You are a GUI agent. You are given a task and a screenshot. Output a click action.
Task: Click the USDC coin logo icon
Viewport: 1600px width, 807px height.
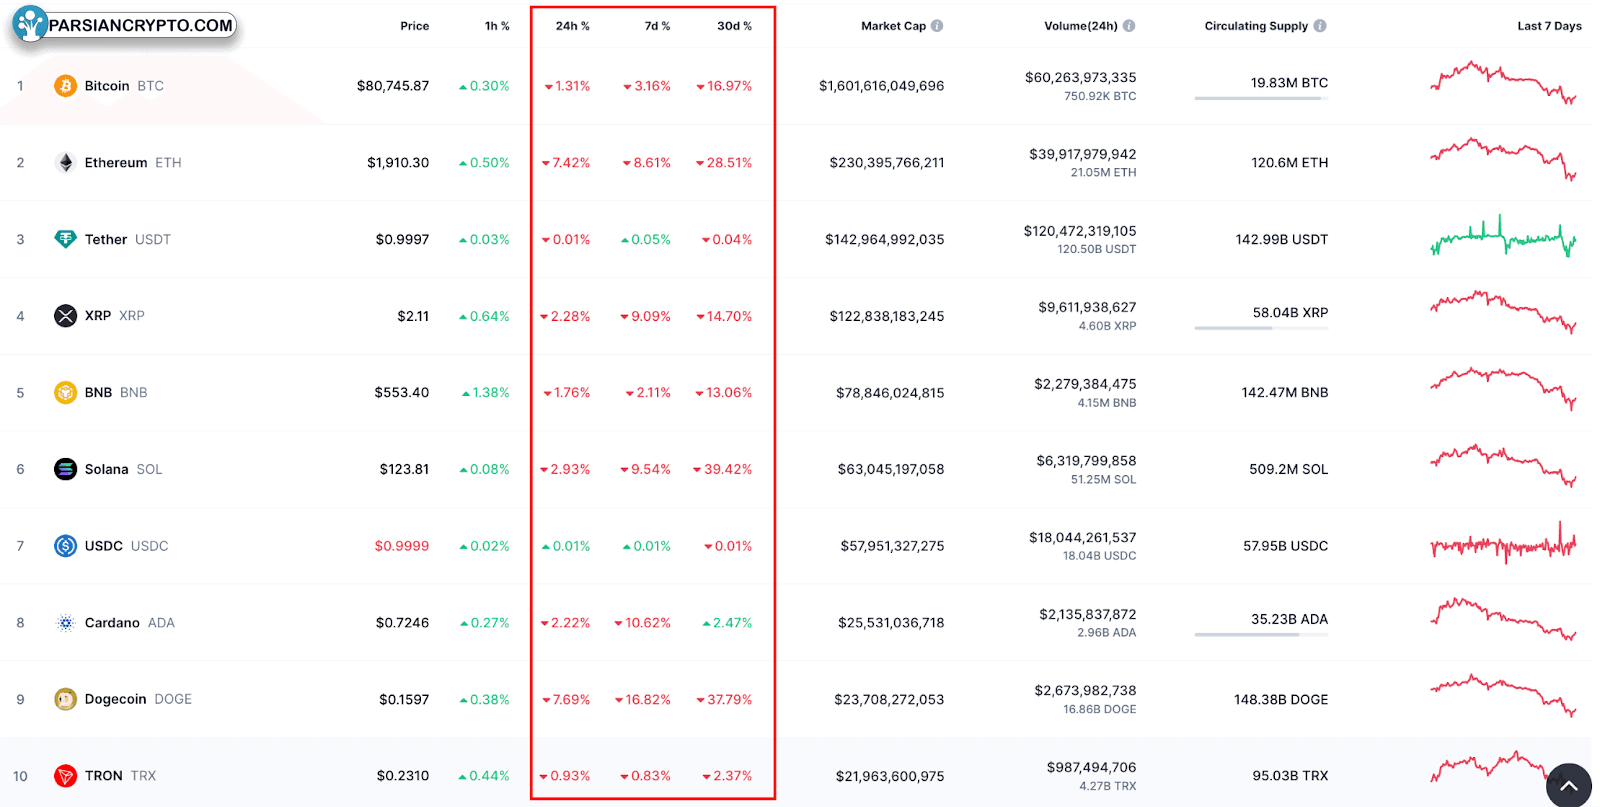(x=65, y=546)
